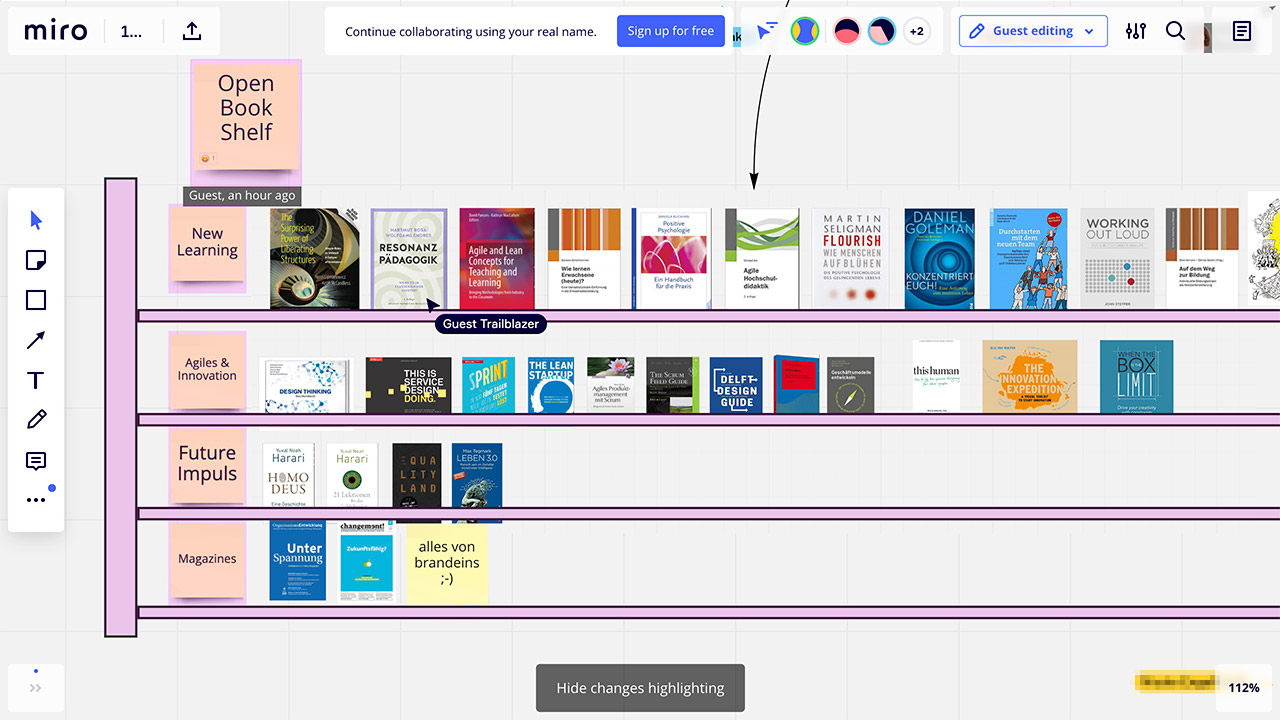The height and width of the screenshot is (720, 1280).
Task: Select the Scrum Field Guide cover
Action: 672,386
